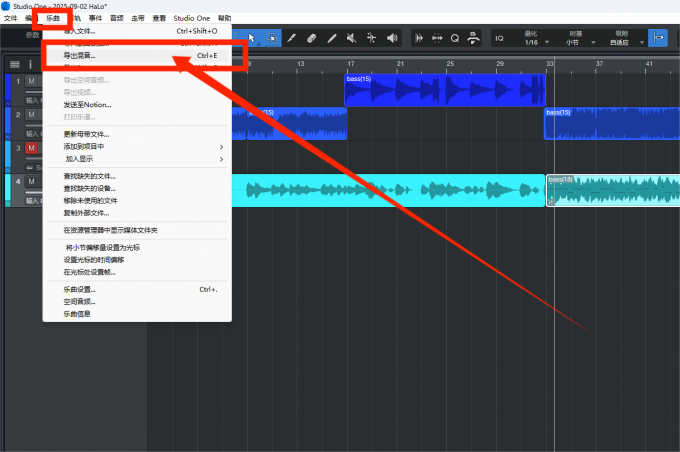The height and width of the screenshot is (452, 680).
Task: Pick the Eraser tool
Action: 311,38
